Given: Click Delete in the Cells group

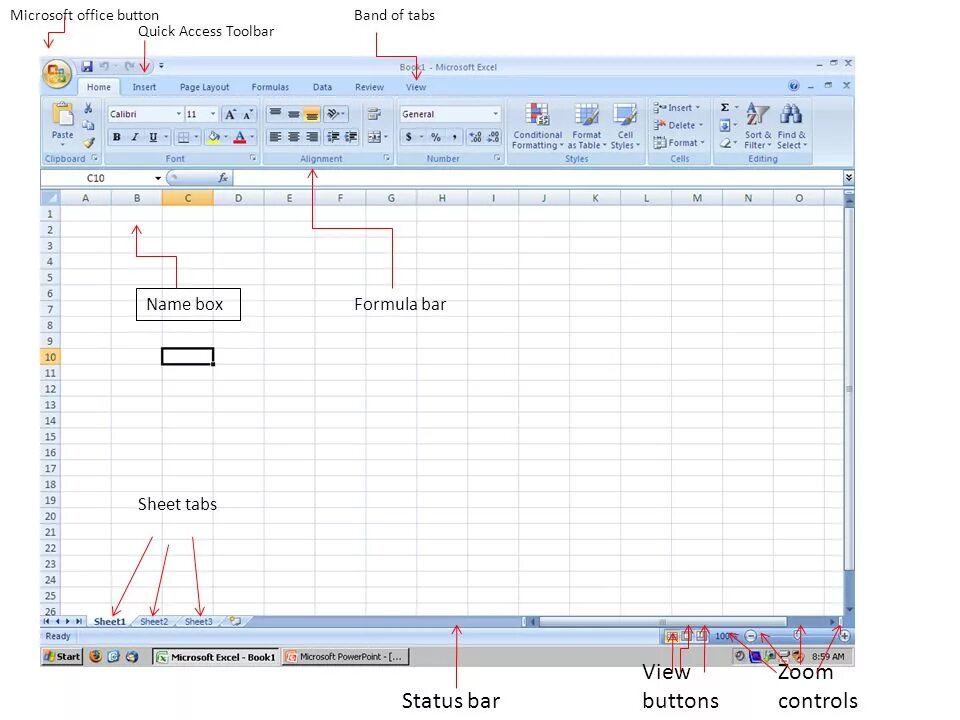Looking at the screenshot, I should coord(678,125).
